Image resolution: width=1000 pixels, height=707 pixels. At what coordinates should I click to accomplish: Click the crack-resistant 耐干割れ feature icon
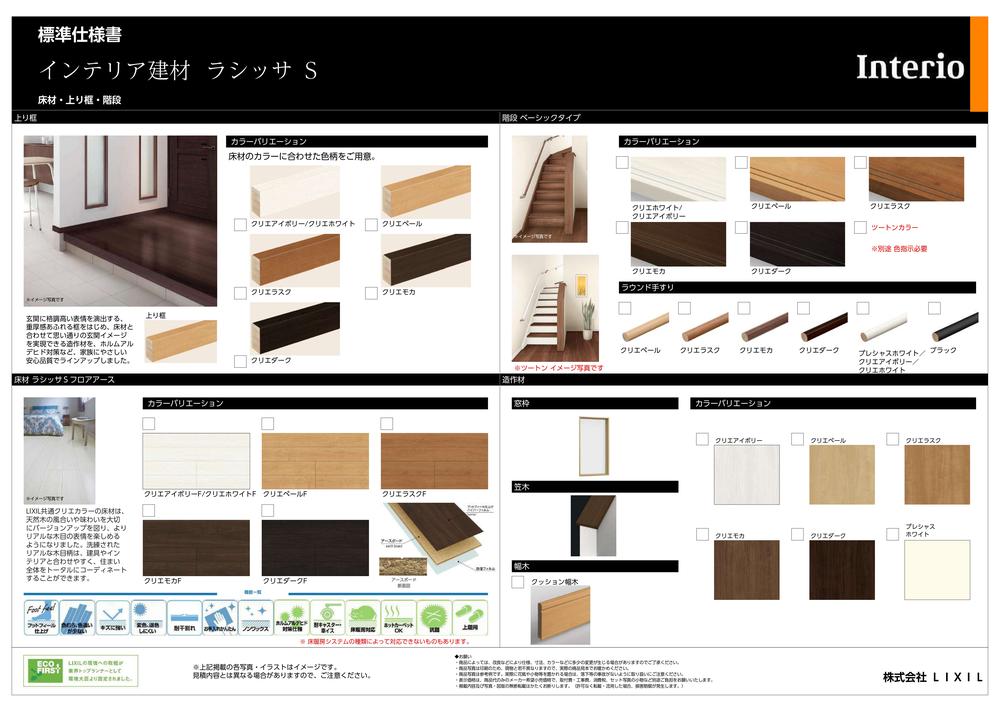point(184,617)
